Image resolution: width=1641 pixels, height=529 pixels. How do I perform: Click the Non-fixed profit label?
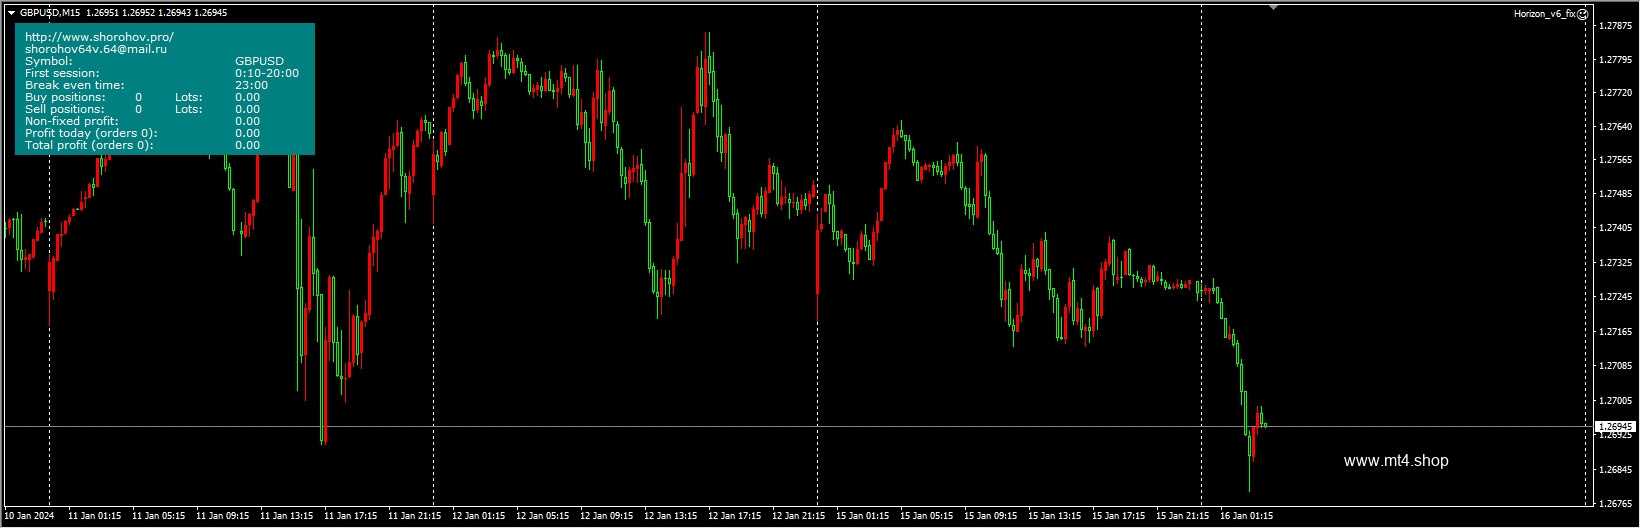coord(72,121)
